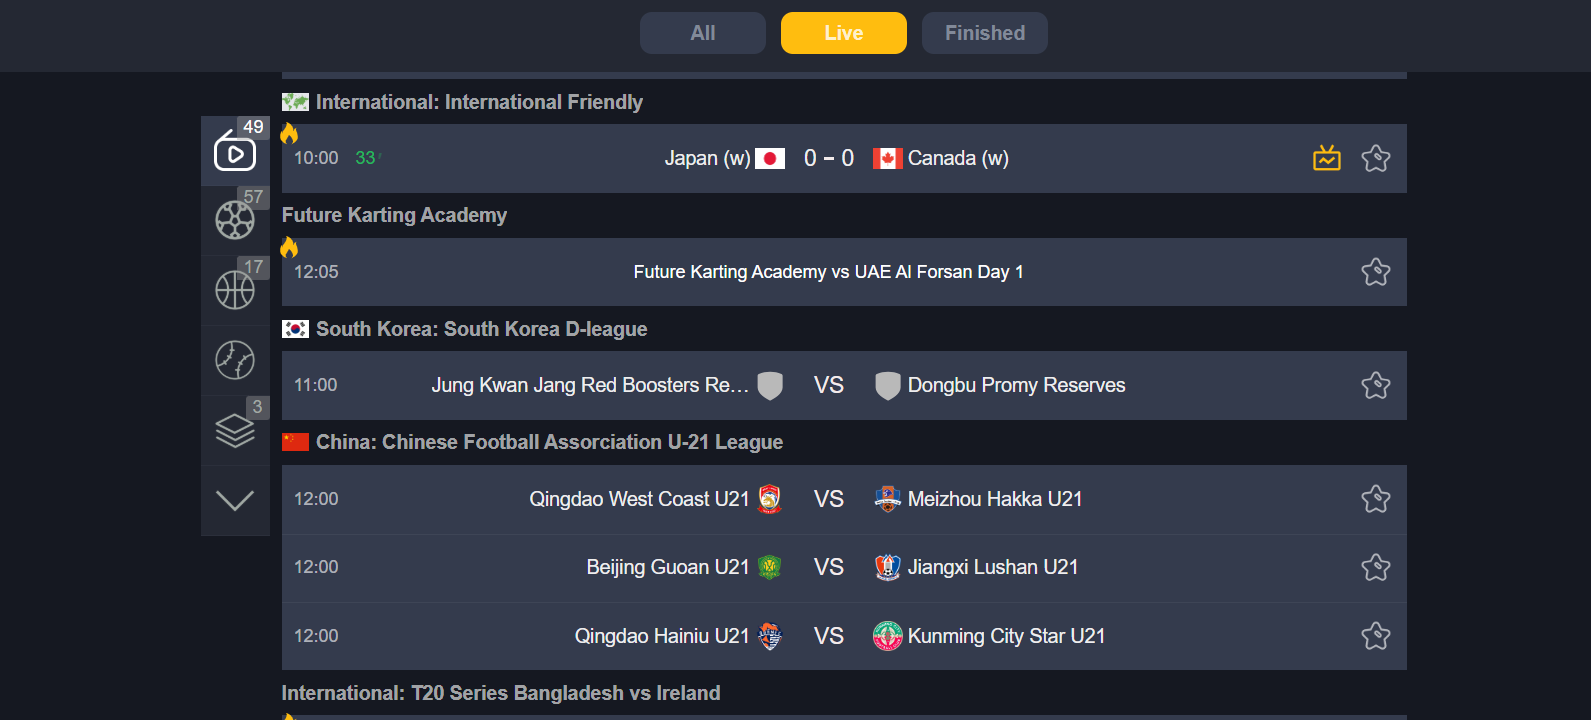Screen dimensions: 1591x720
Task: Favorite the Qingdao Hainiu U21 match
Action: [1376, 636]
